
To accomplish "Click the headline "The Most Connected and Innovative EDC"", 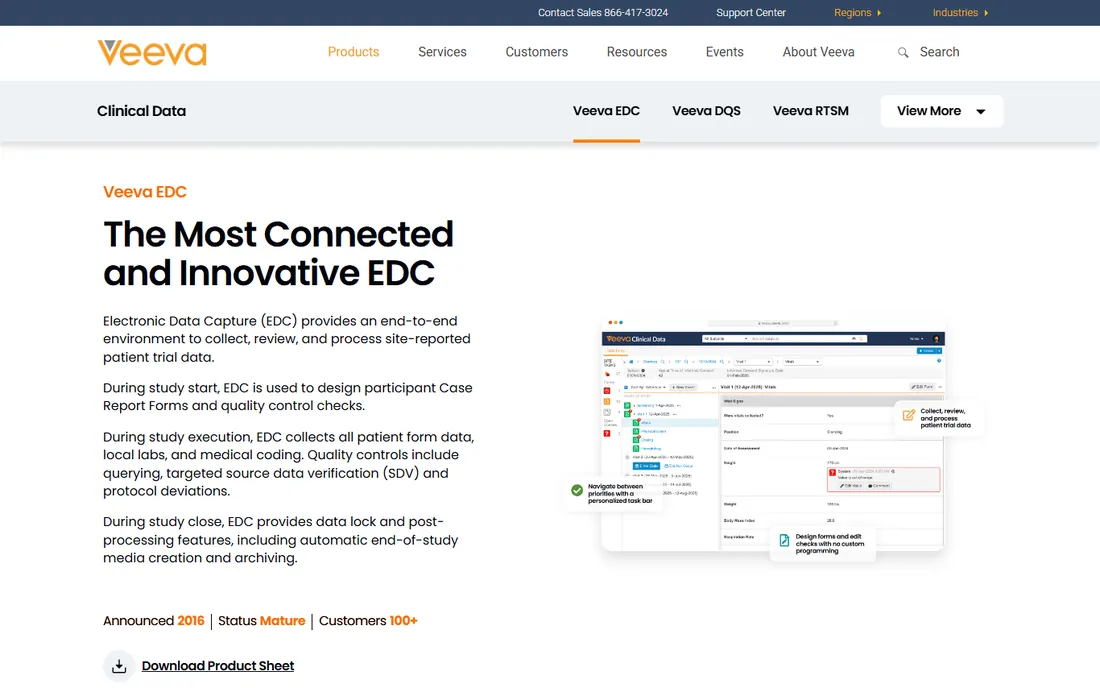I will click(278, 253).
